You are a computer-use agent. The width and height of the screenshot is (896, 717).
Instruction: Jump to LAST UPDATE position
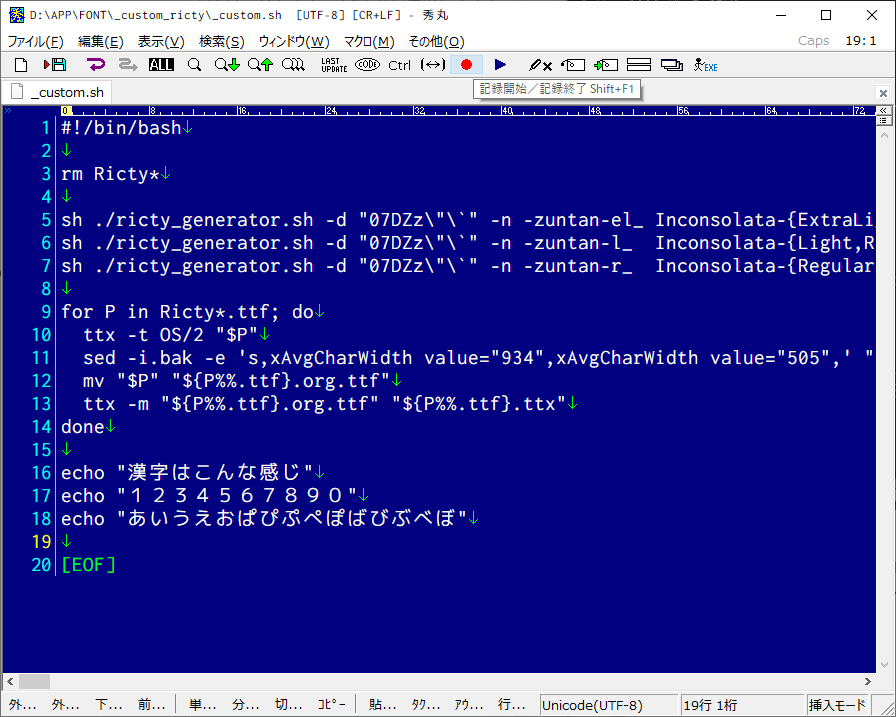[334, 65]
